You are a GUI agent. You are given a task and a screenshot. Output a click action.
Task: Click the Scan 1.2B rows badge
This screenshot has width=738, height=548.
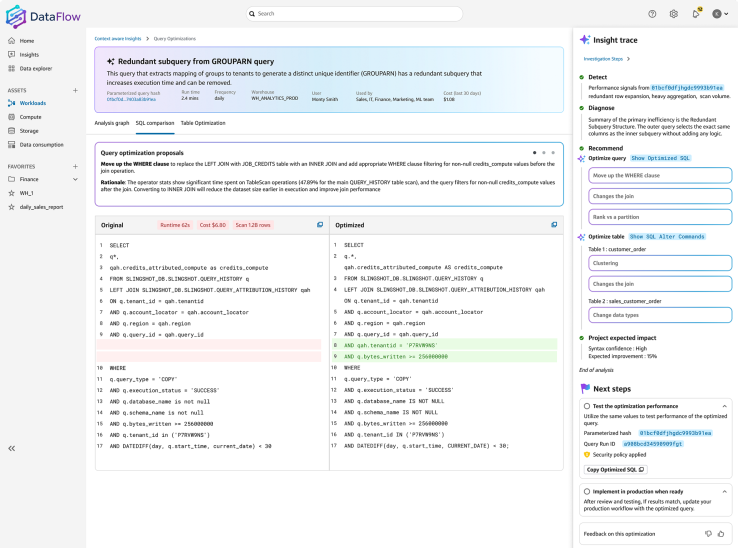(253, 225)
